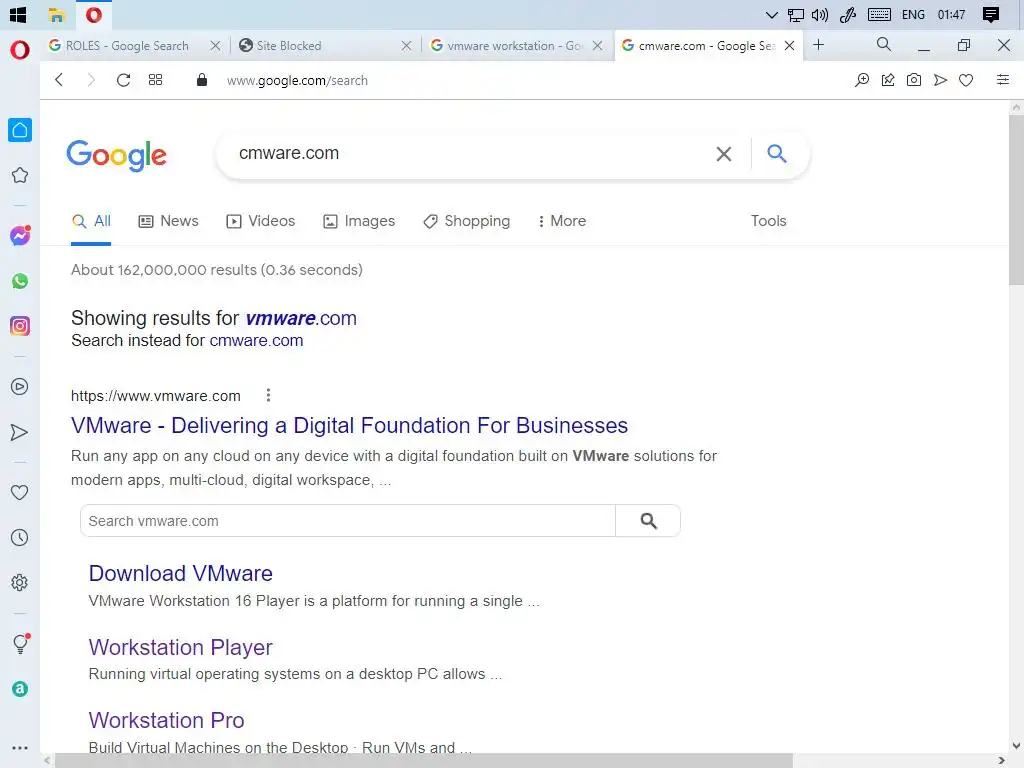Send page via My Flow toolbar icon

940,80
